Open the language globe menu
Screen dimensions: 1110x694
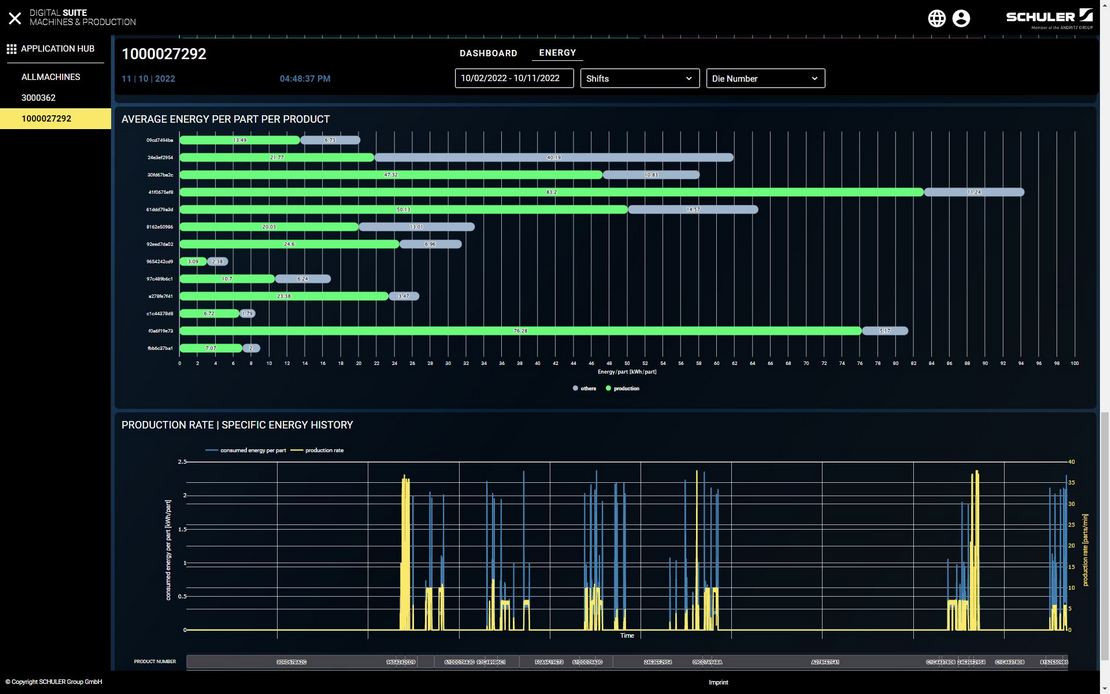click(x=937, y=18)
